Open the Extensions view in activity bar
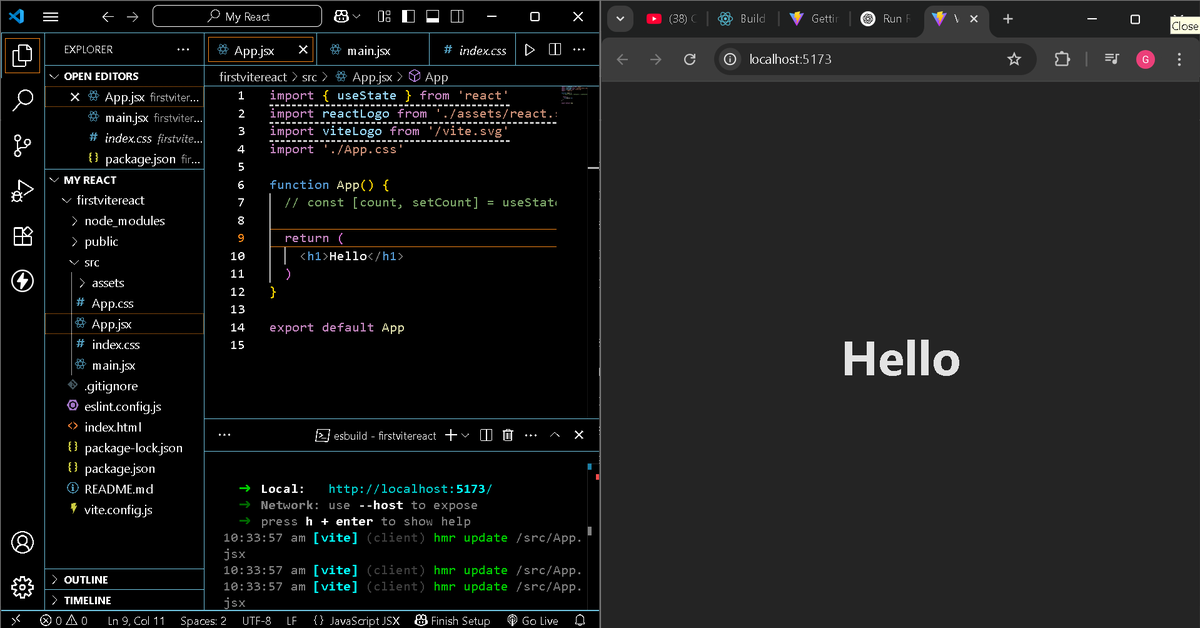1200x628 pixels. [22, 236]
